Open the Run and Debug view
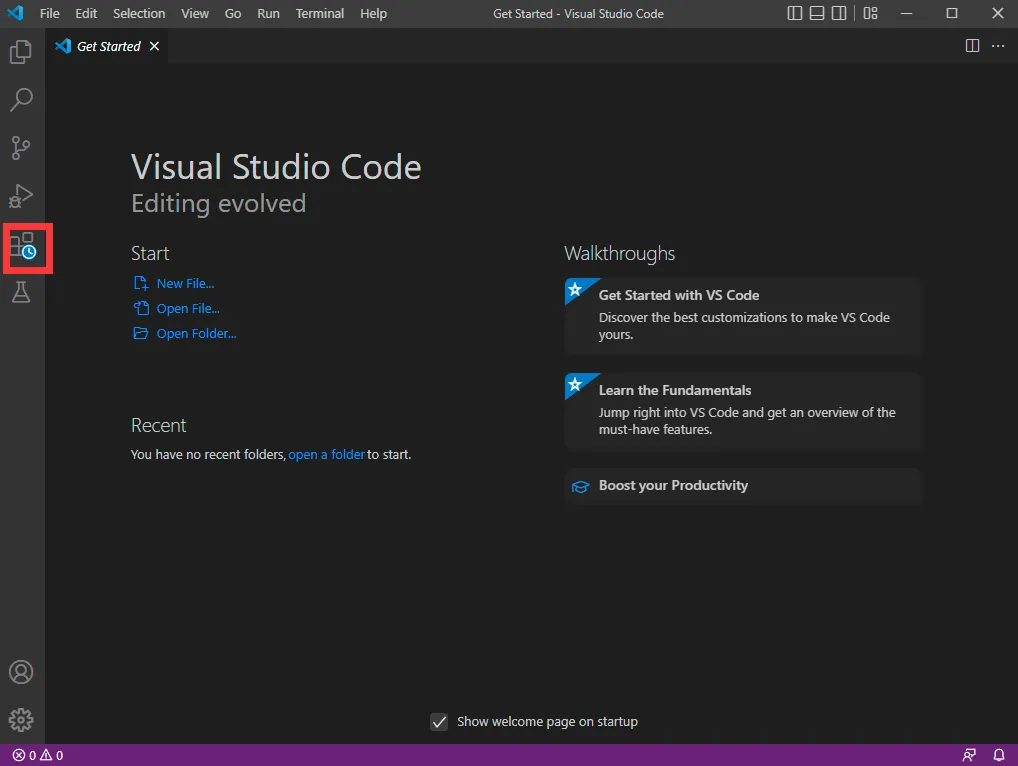 click(21, 196)
